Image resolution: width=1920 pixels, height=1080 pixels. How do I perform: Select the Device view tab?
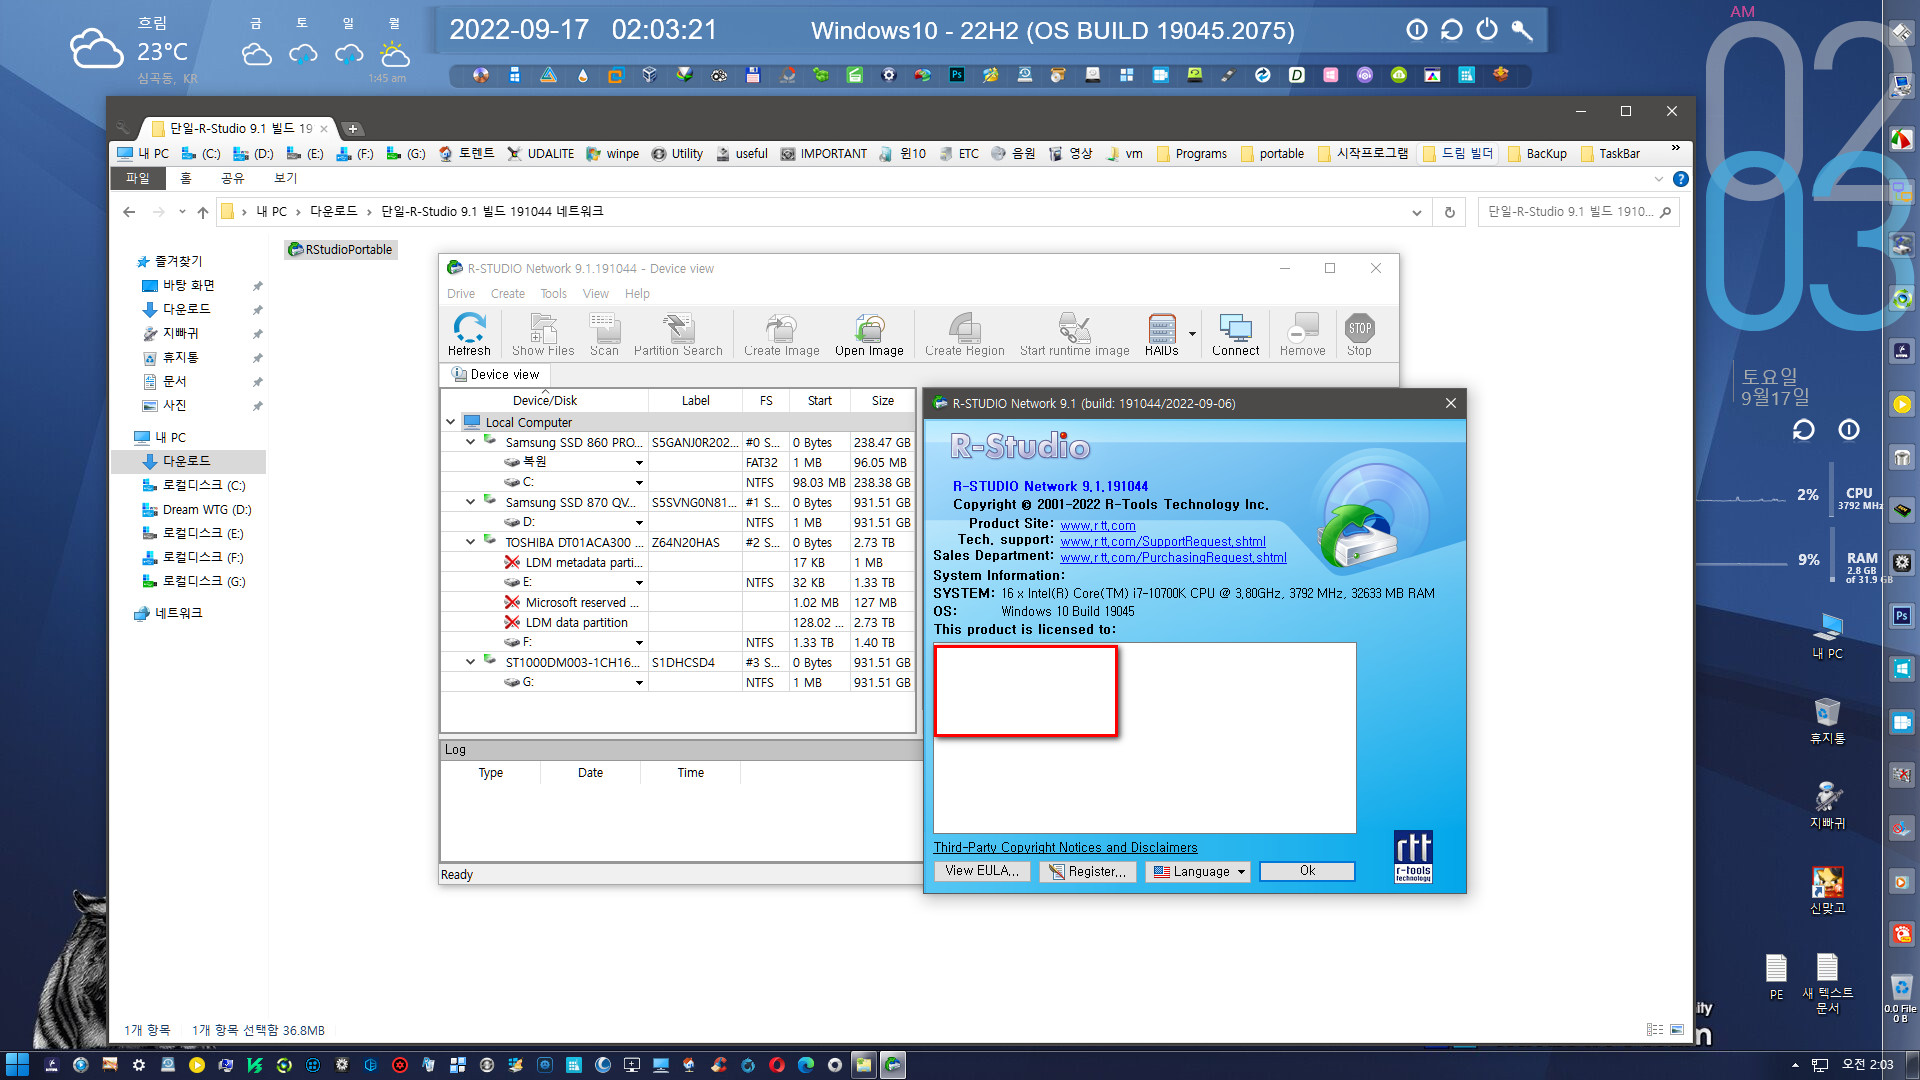coord(495,374)
